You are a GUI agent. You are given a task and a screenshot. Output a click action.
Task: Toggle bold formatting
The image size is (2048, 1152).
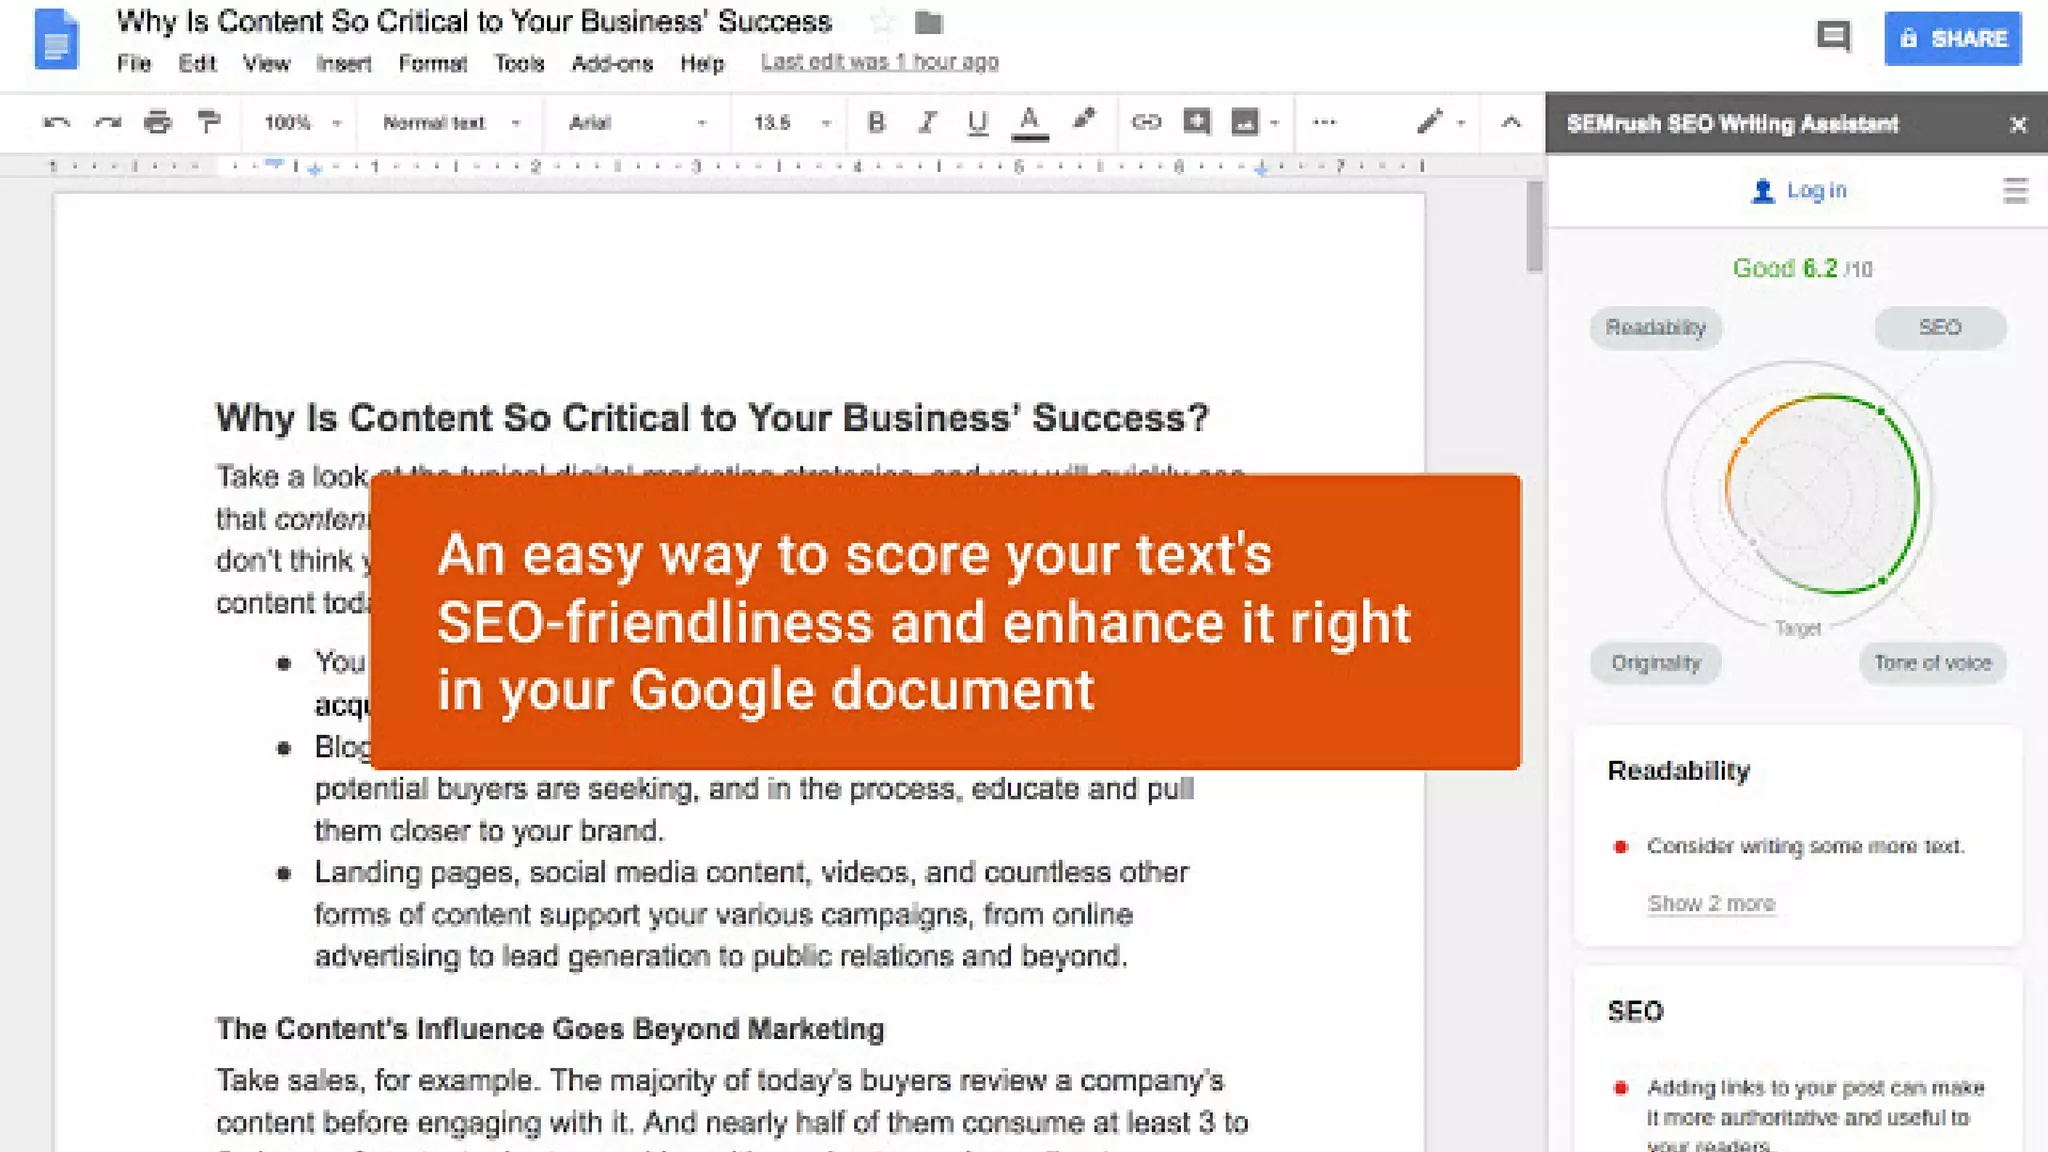coord(876,123)
